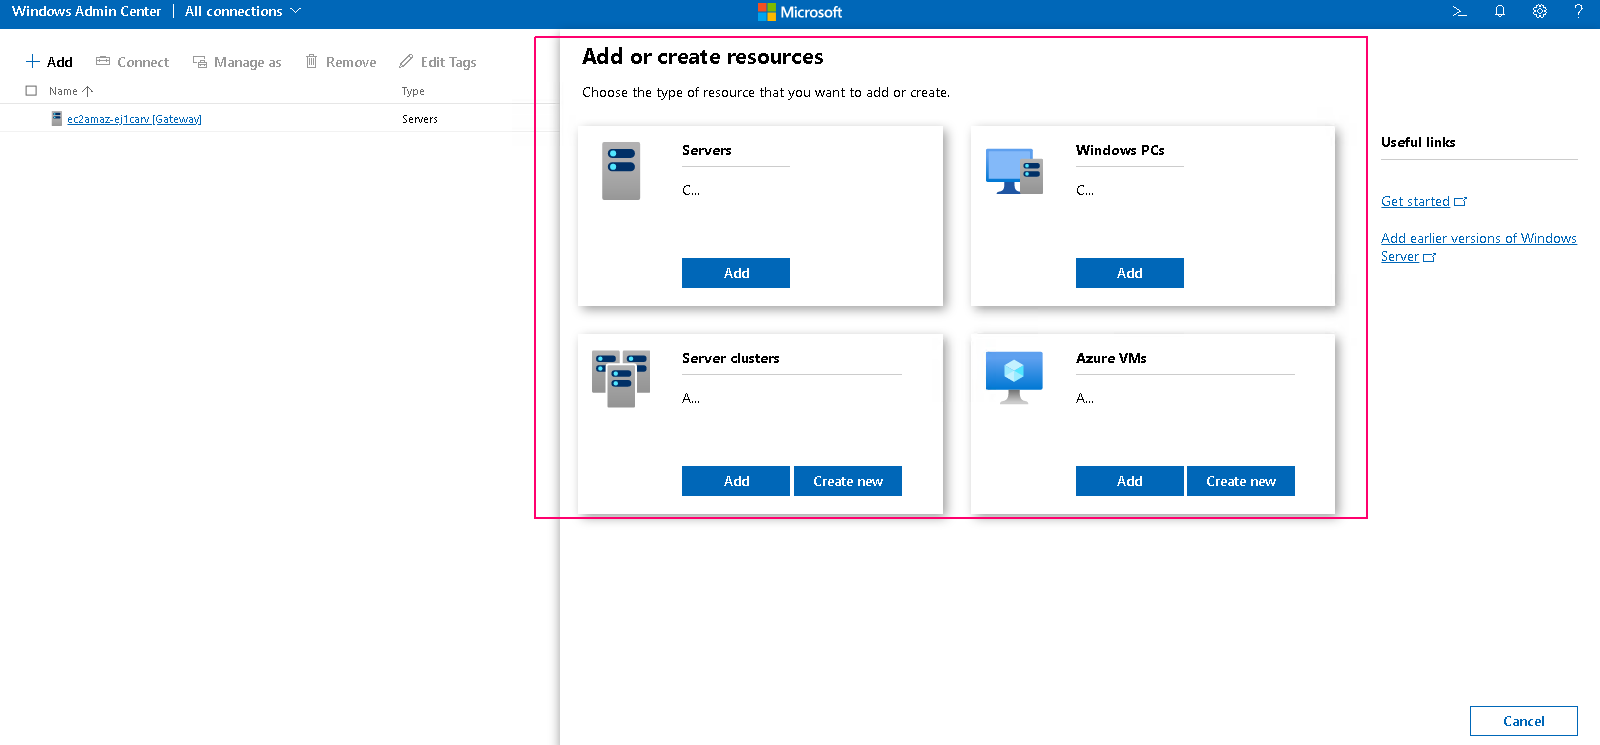1600x745 pixels.
Task: Open the settings gear
Action: pyautogui.click(x=1540, y=12)
